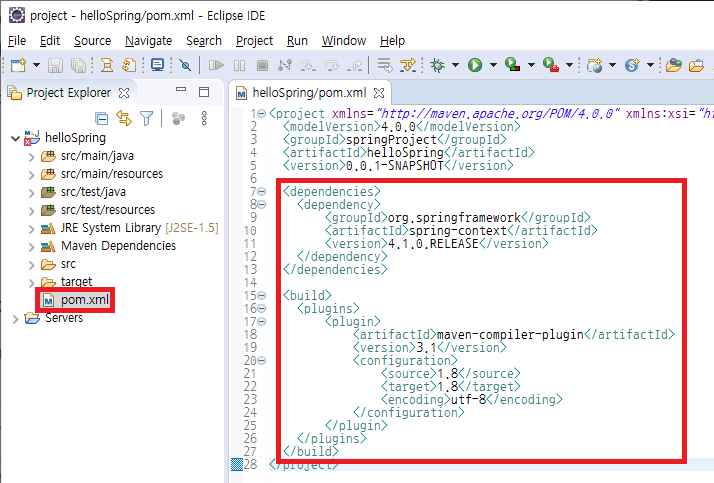
Task: Click the Coverage run icon
Action: (x=513, y=65)
